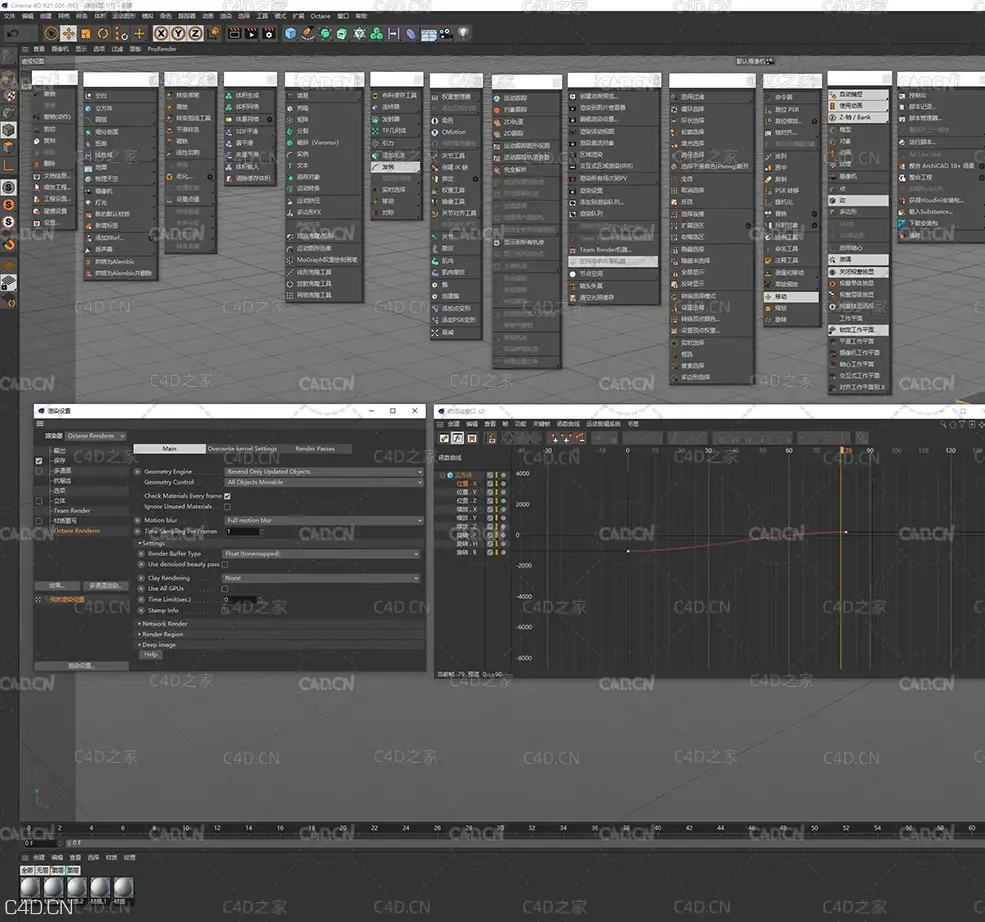The height and width of the screenshot is (922, 985).
Task: Toggle the checked box in render settings list
Action: pos(39,461)
